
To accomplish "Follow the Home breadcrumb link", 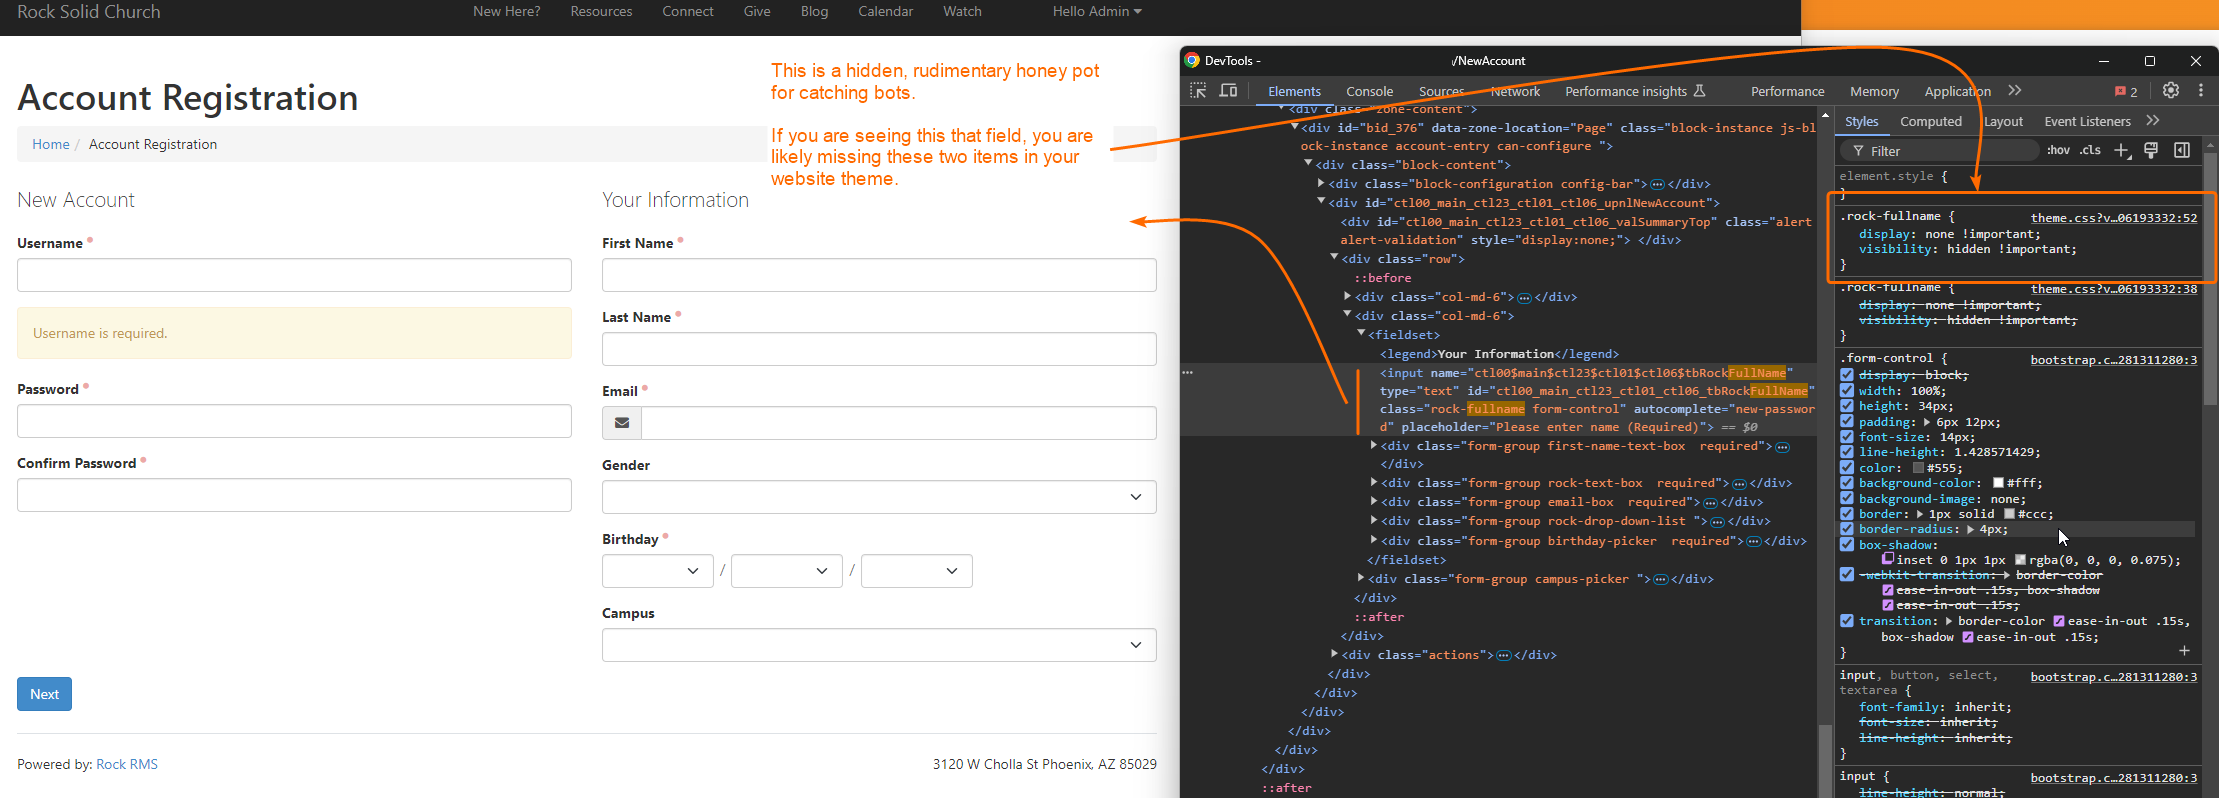I will click(51, 144).
